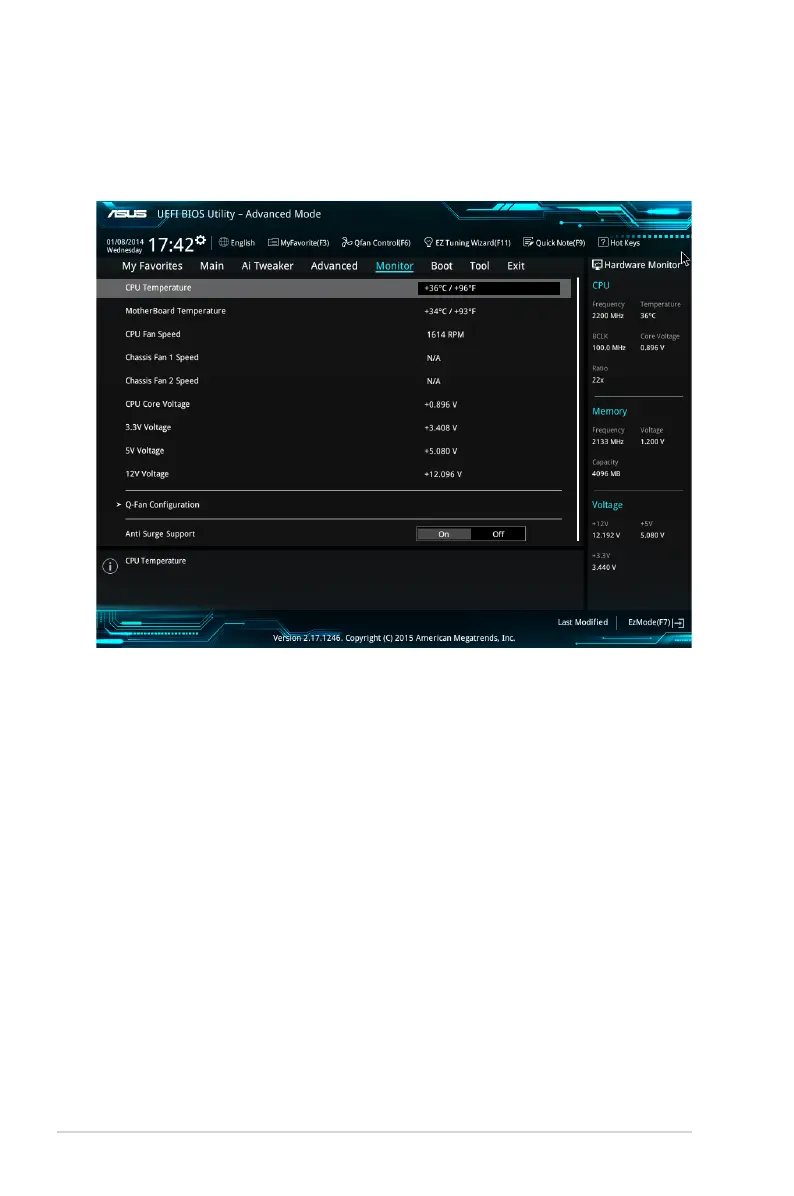794x1196 pixels.
Task: Click the 2133 MHz memory frequency
Action: click(608, 442)
